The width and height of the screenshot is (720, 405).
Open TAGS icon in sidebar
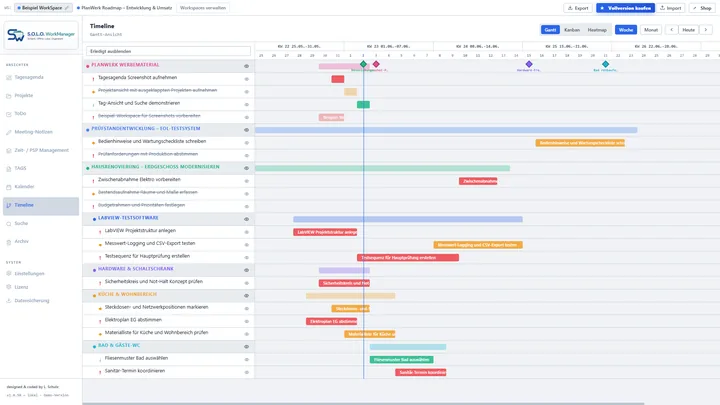click(9, 169)
